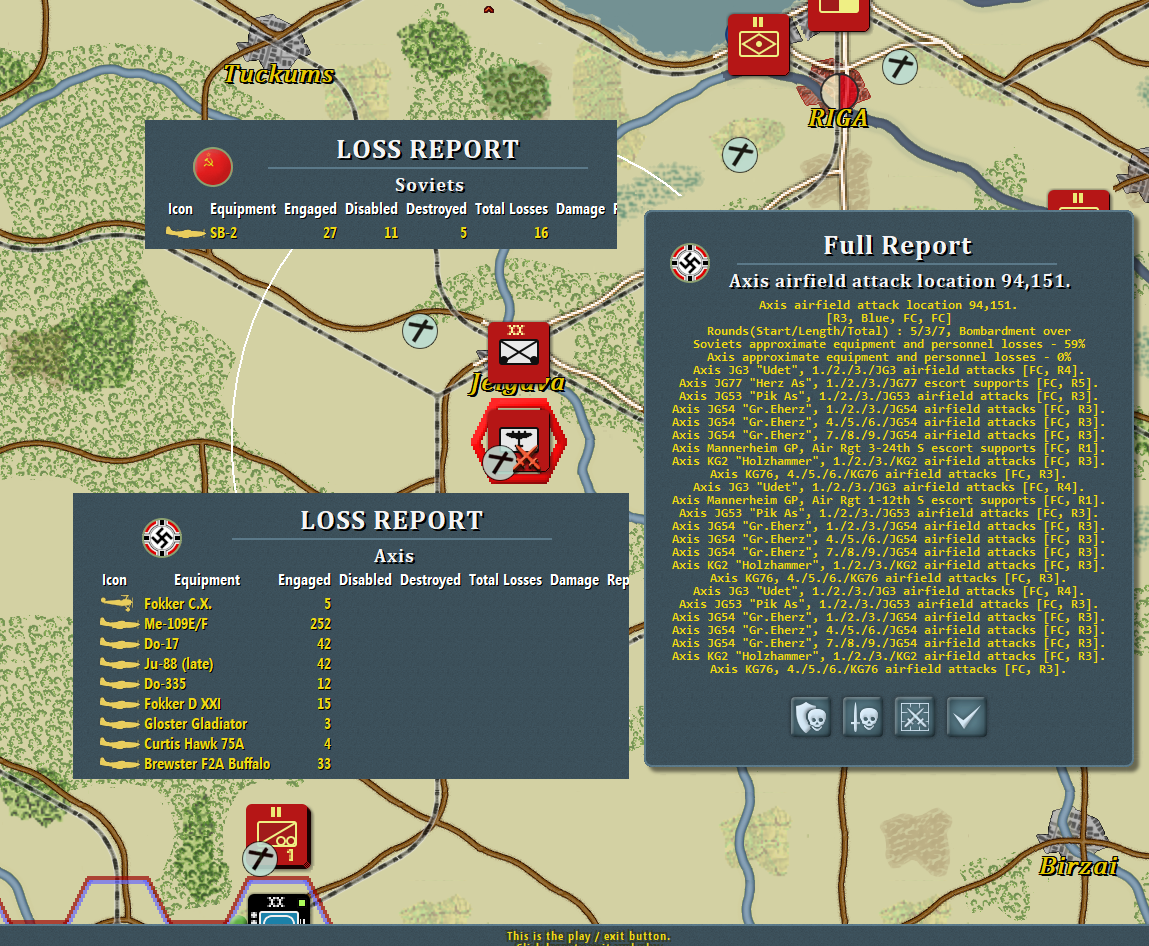Select the XX infantry counter at Jelgava

pos(519,351)
